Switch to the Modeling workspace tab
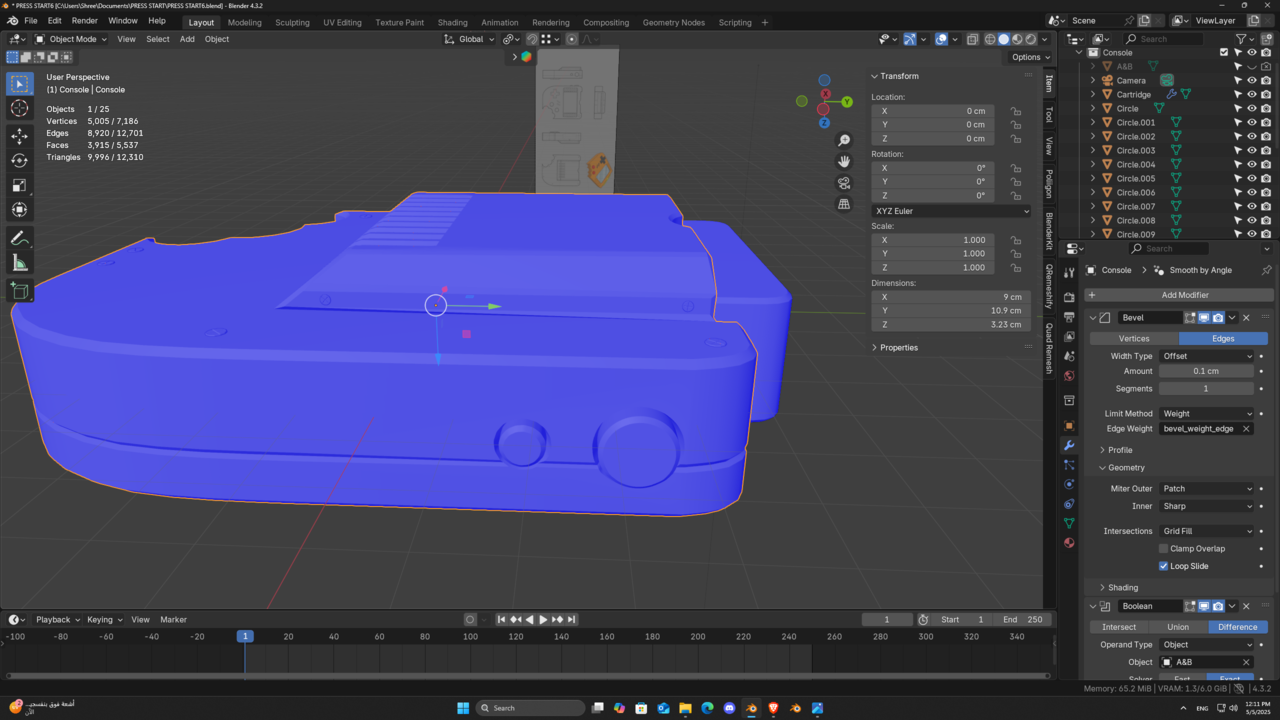 pos(244,22)
